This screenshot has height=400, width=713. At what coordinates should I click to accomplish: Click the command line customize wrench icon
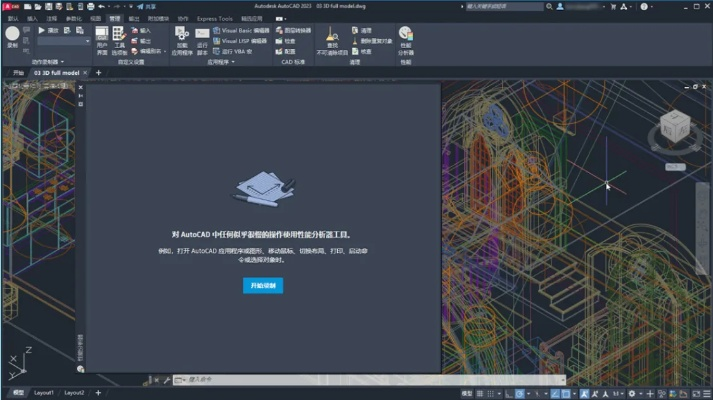(166, 380)
